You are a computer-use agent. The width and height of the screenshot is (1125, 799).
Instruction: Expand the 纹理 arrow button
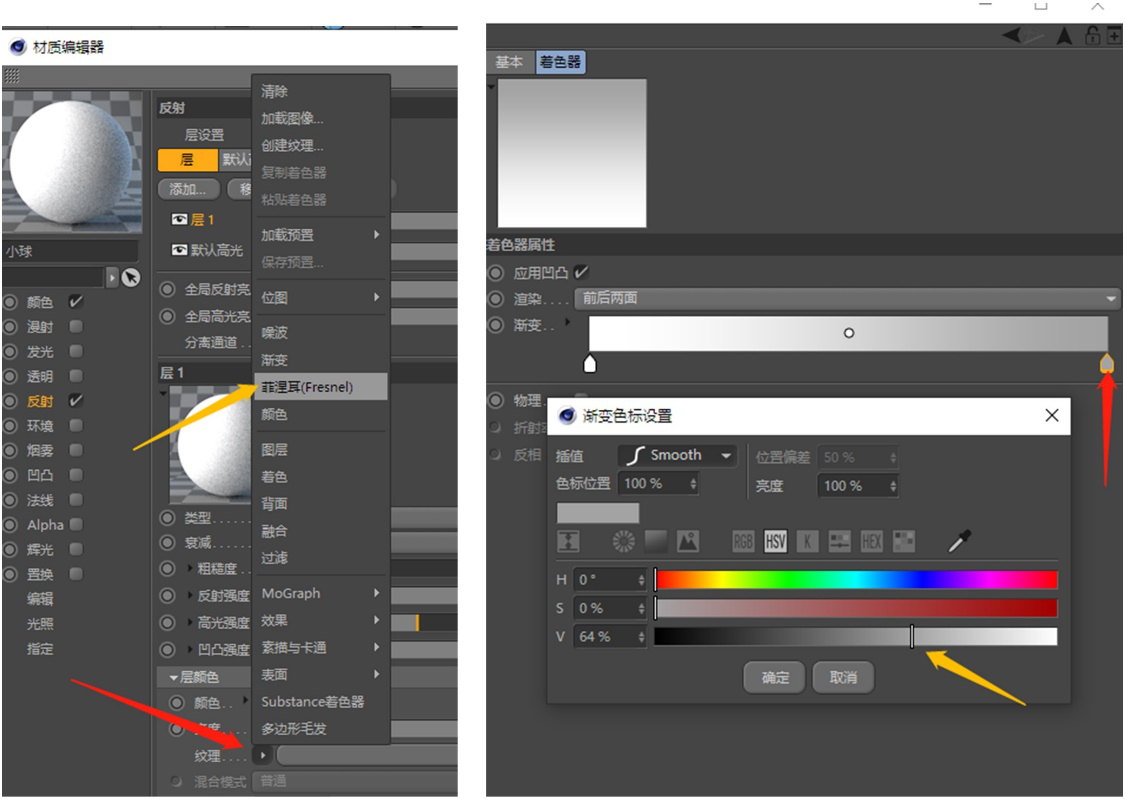click(x=263, y=756)
